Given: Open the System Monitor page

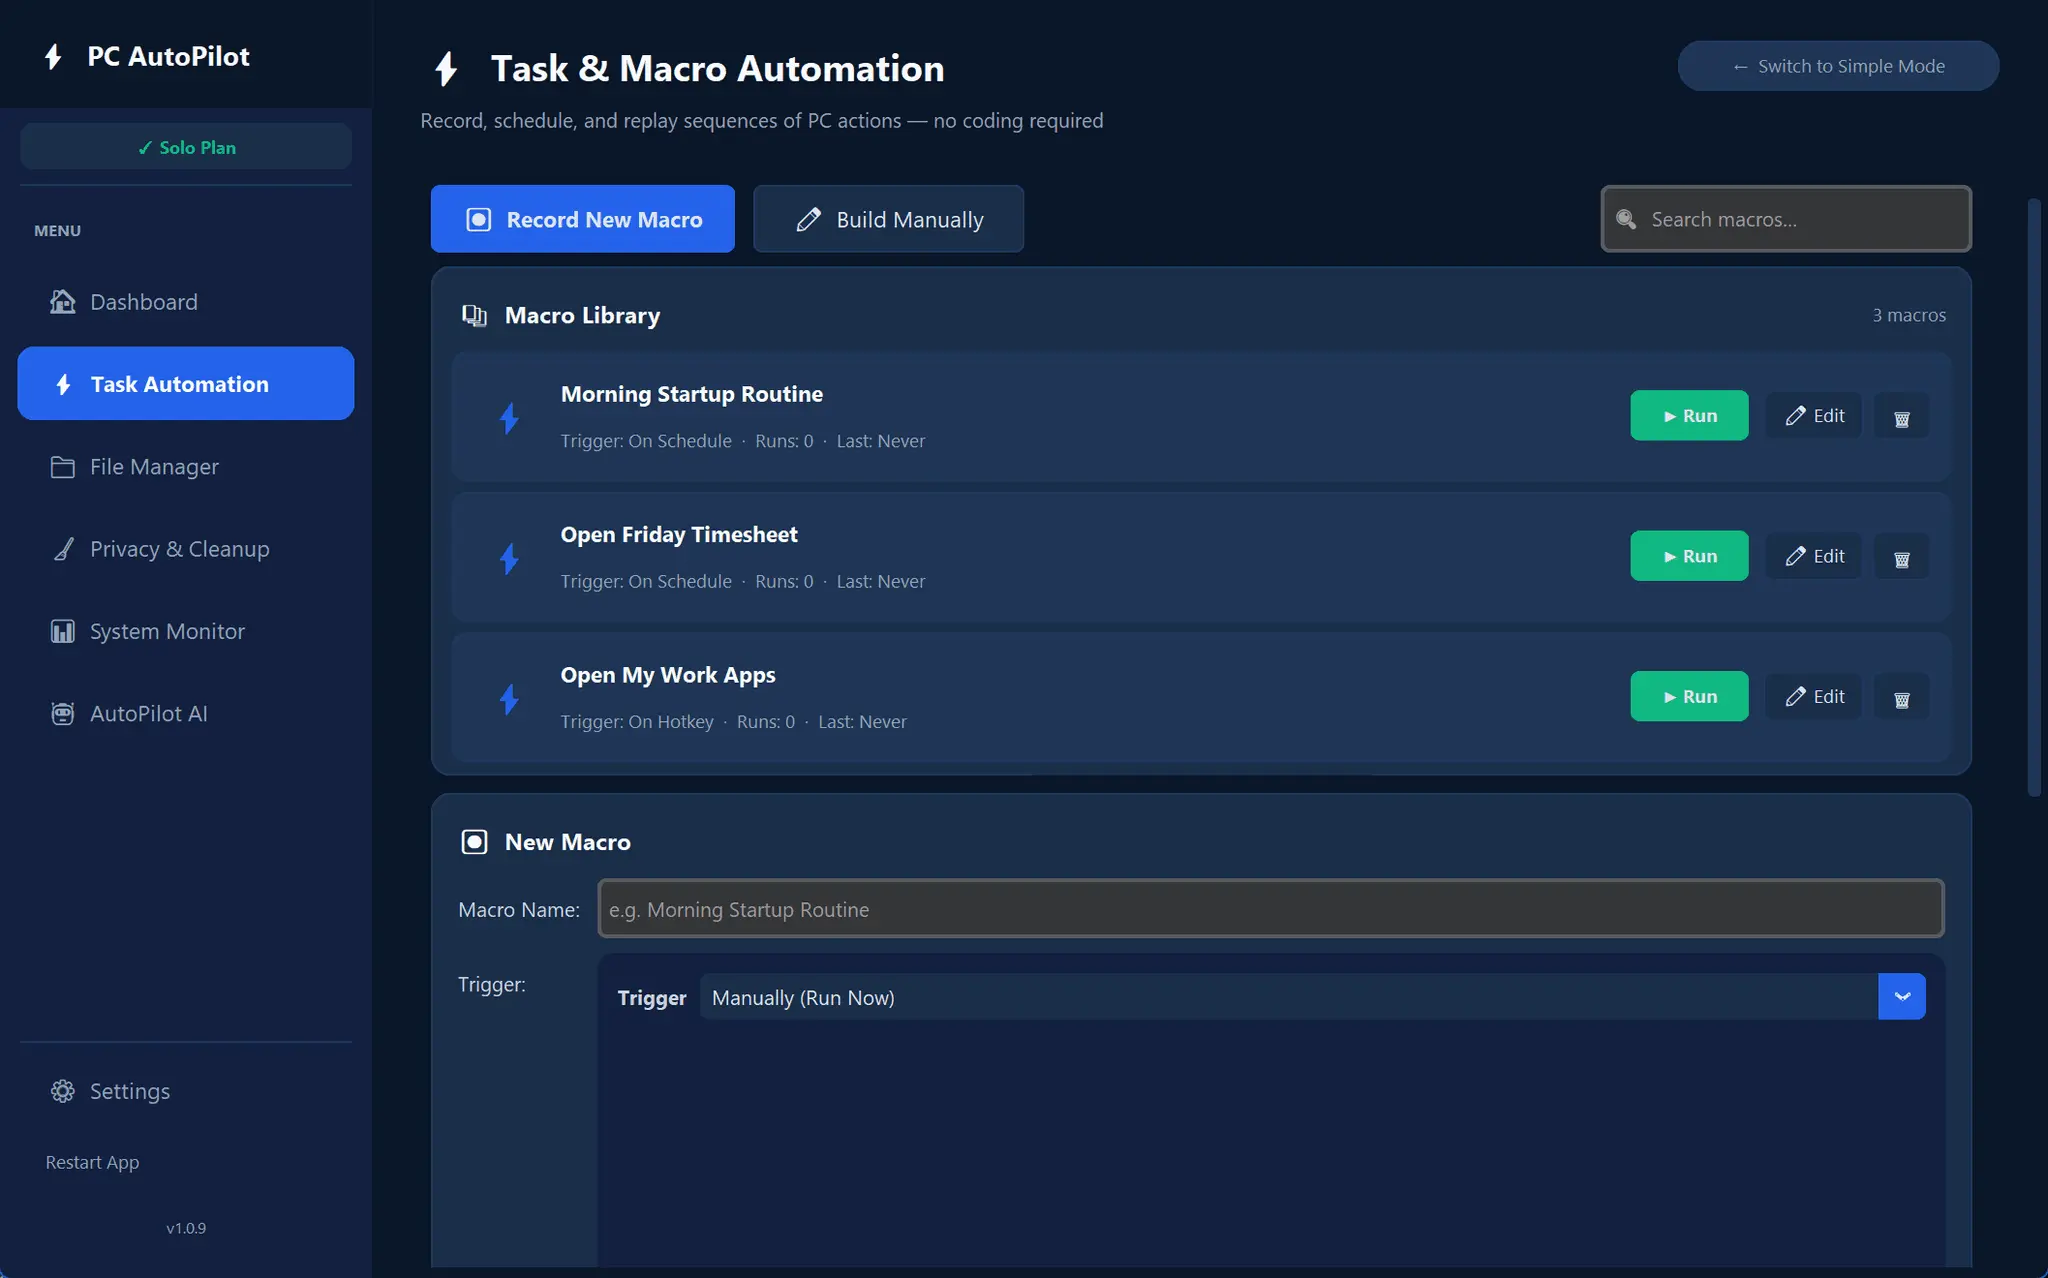Looking at the screenshot, I should pyautogui.click(x=186, y=631).
